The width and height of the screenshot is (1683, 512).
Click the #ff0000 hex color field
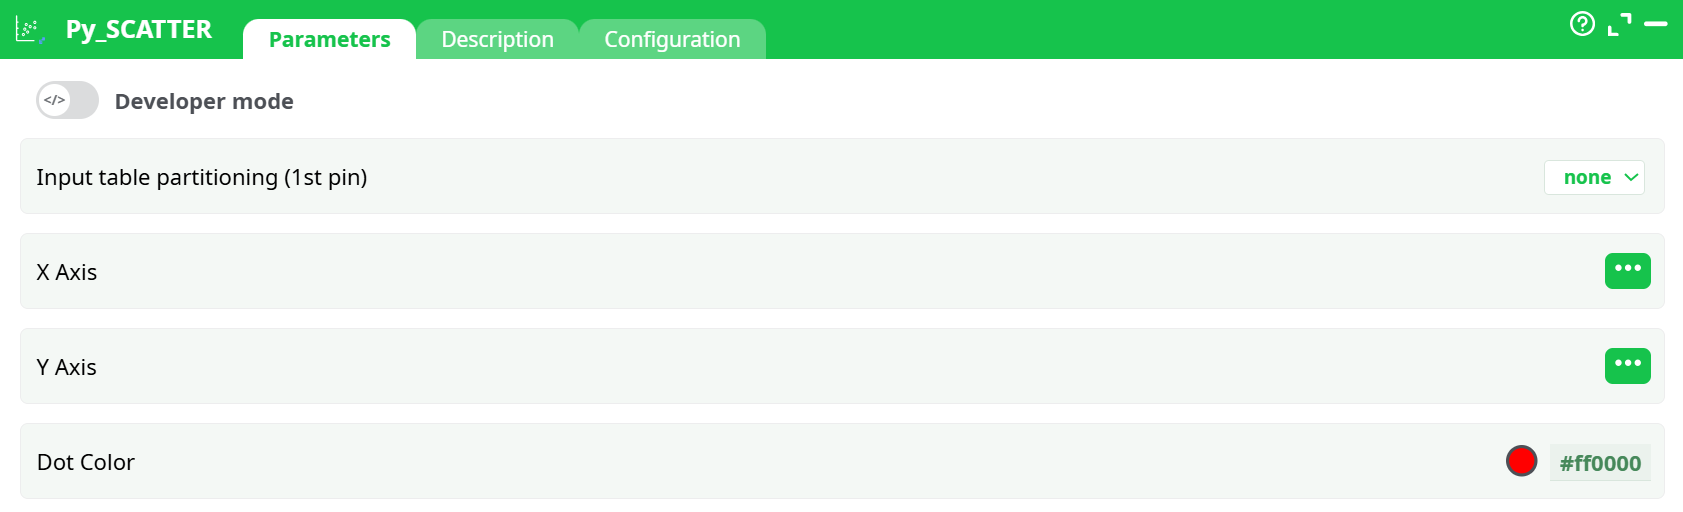point(1600,463)
